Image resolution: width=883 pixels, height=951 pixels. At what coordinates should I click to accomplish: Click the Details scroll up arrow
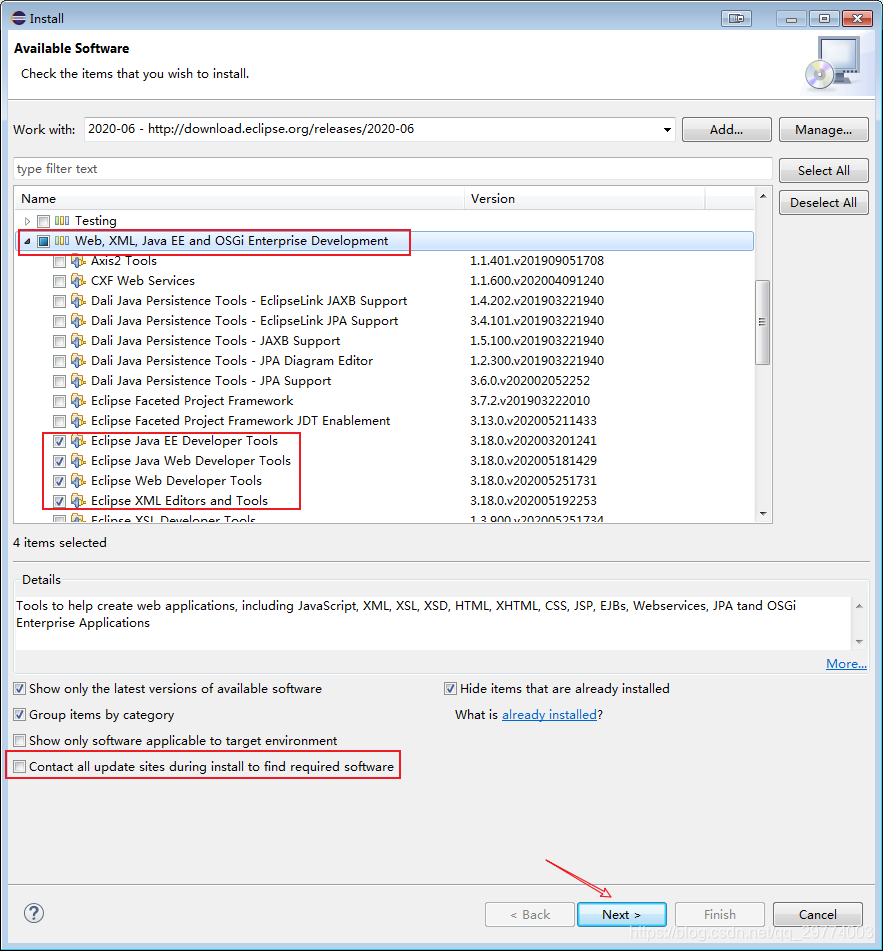(859, 606)
